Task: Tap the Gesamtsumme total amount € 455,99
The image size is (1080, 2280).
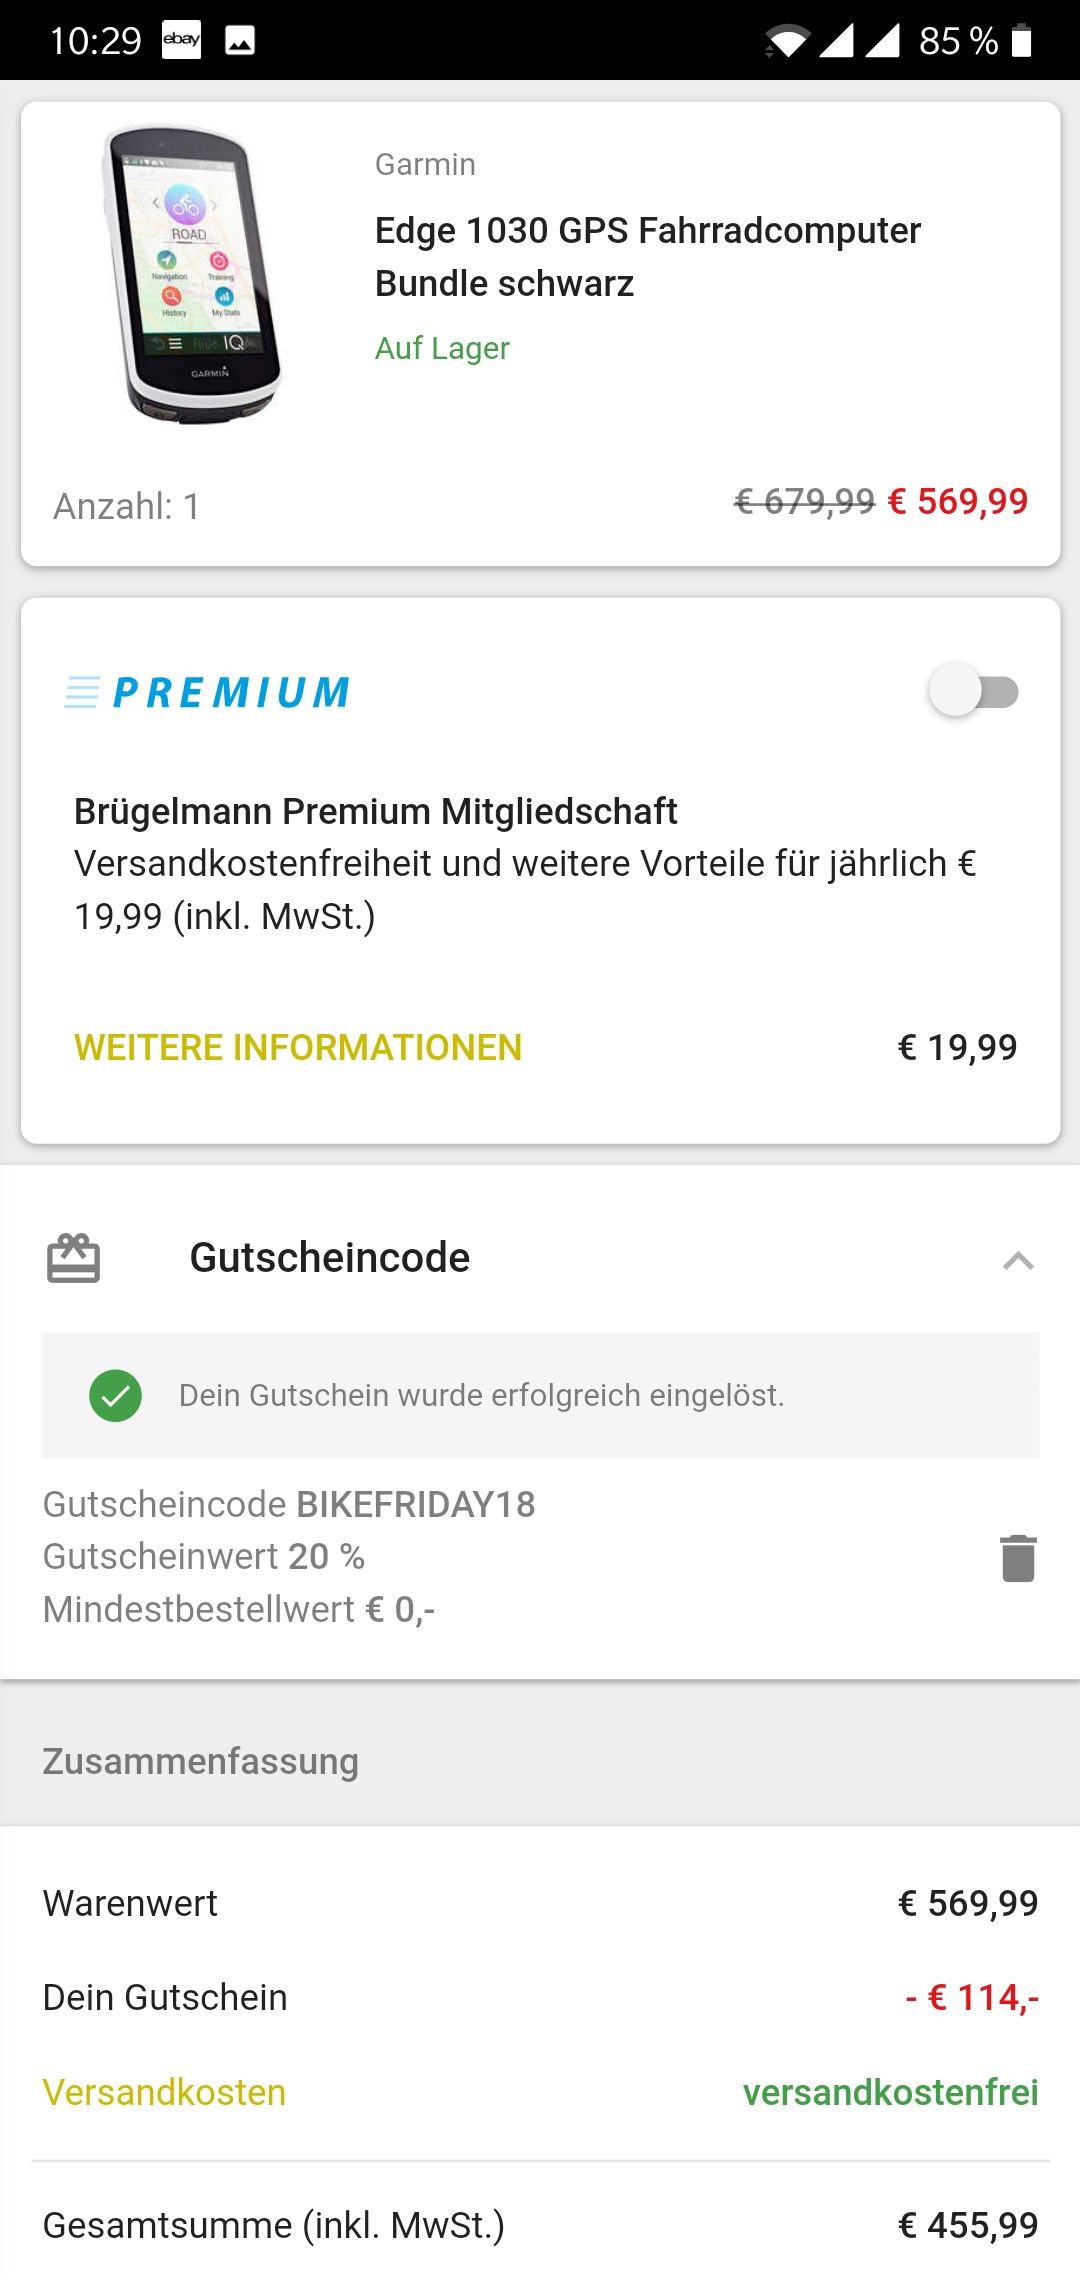Action: click(967, 2225)
